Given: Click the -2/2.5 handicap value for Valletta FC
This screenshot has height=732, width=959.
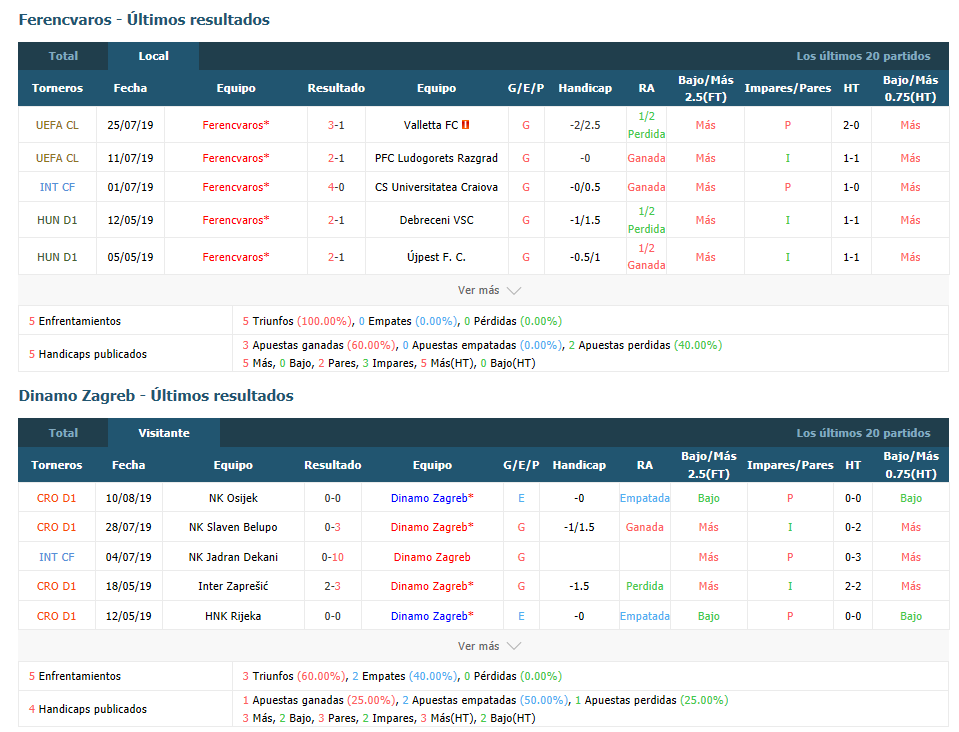Looking at the screenshot, I should 585,125.
